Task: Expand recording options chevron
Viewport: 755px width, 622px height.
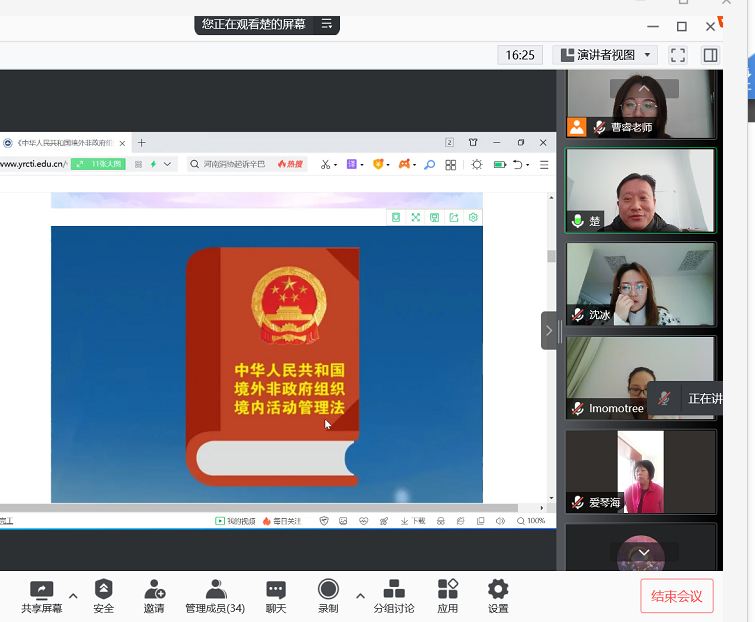Action: coord(360,596)
